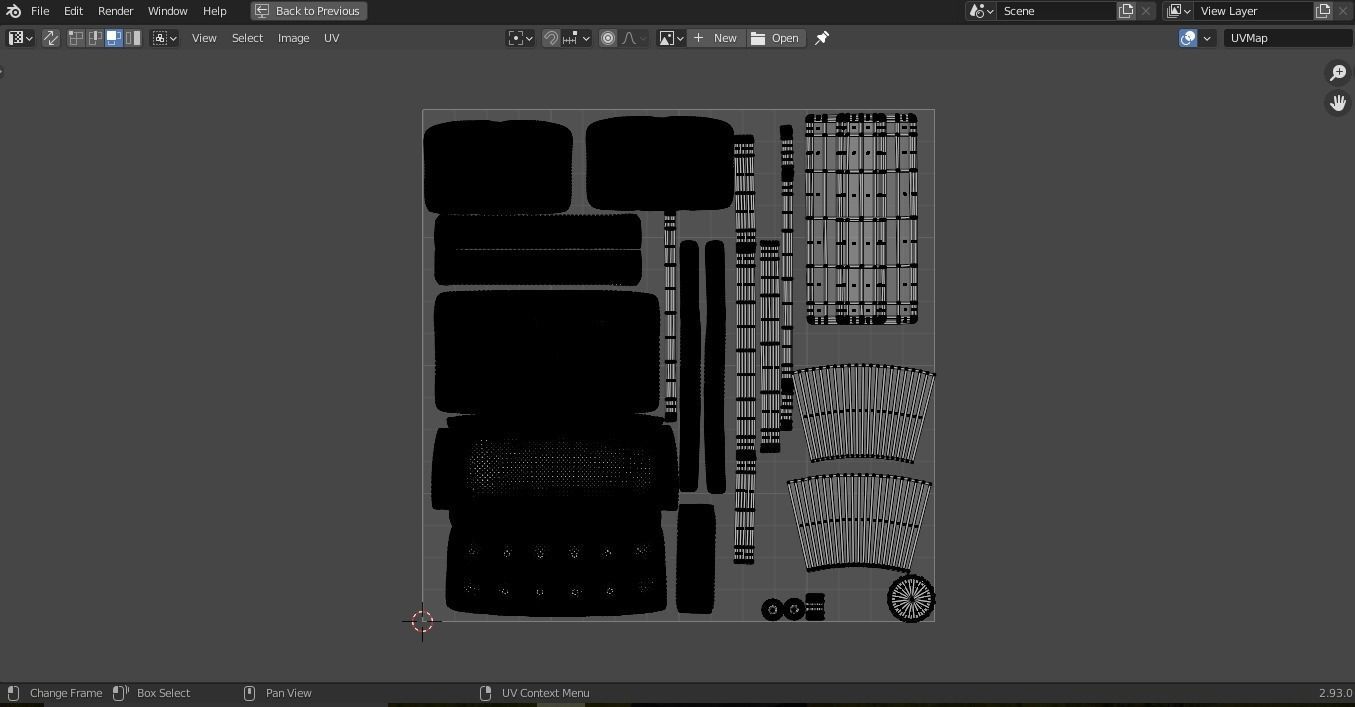Viewport: 1355px width, 707px height.
Task: Open the pivot point dropdown
Action: 520,38
